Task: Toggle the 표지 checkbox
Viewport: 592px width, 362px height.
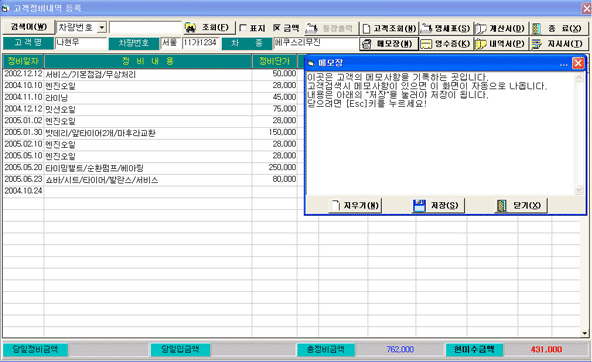Action: pos(244,28)
